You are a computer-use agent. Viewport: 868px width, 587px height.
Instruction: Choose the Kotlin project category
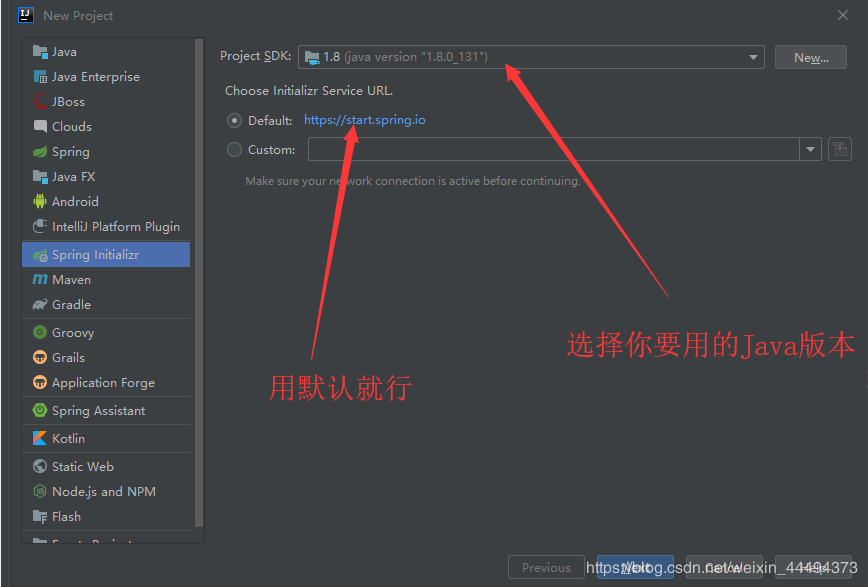106,438
